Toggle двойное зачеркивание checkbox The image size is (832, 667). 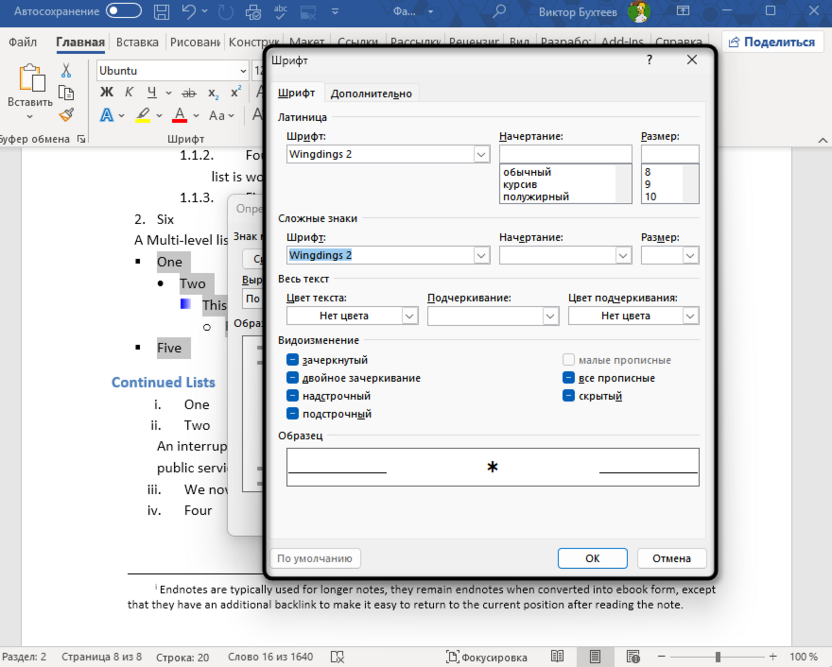click(292, 378)
